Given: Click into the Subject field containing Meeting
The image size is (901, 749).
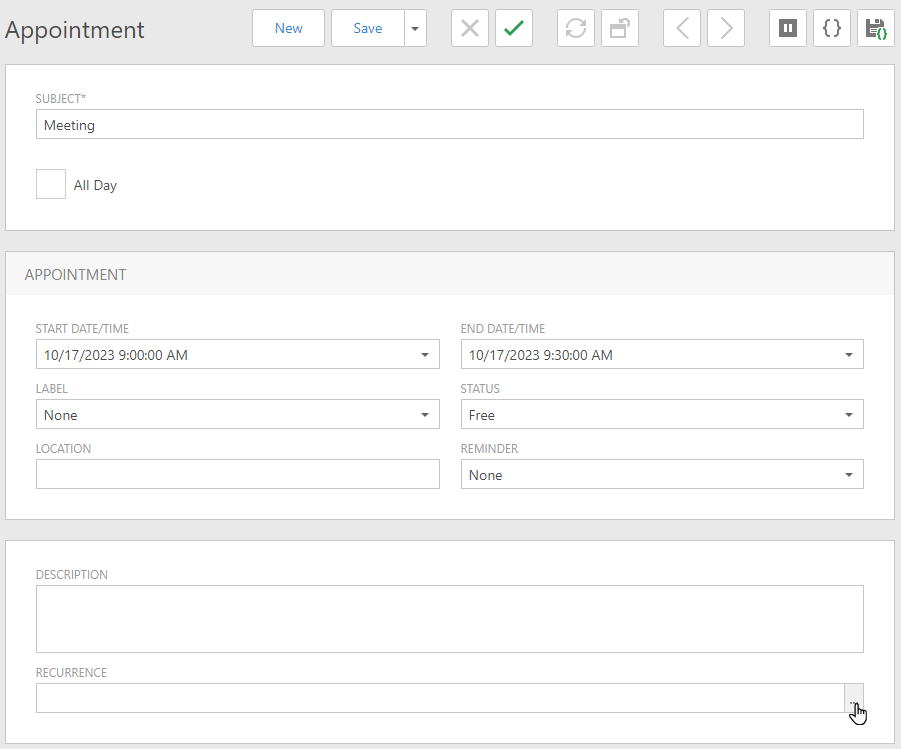Looking at the screenshot, I should (449, 124).
